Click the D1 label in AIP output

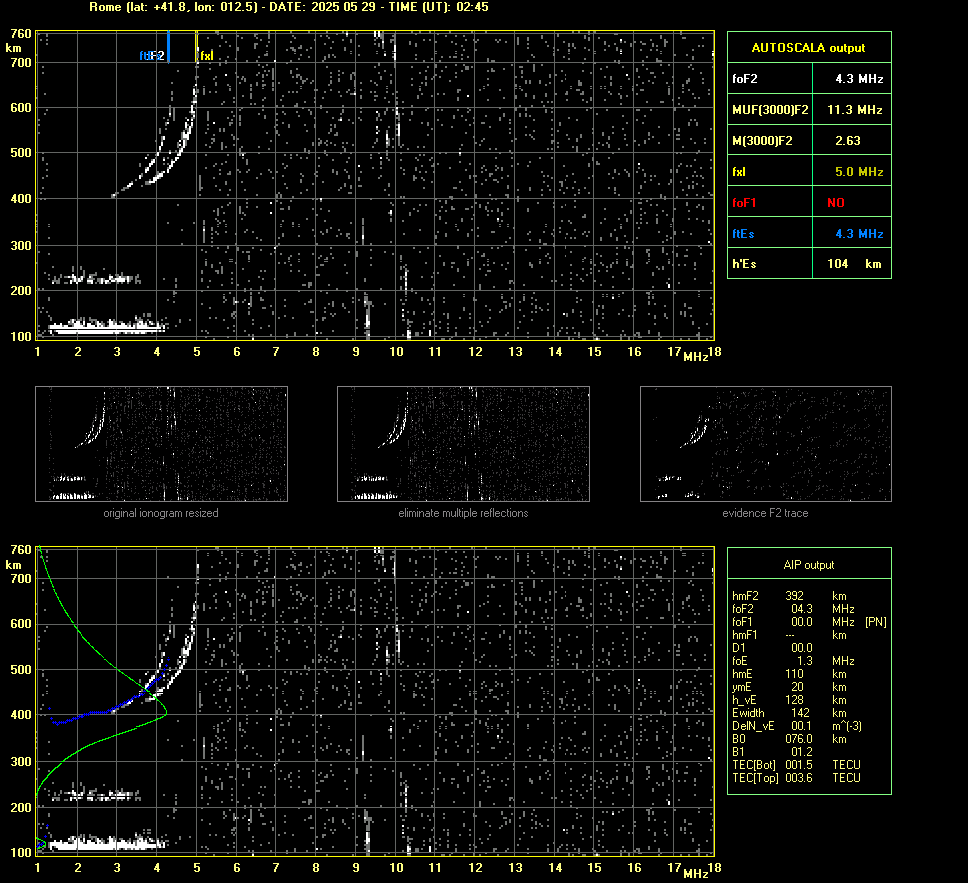(x=738, y=648)
